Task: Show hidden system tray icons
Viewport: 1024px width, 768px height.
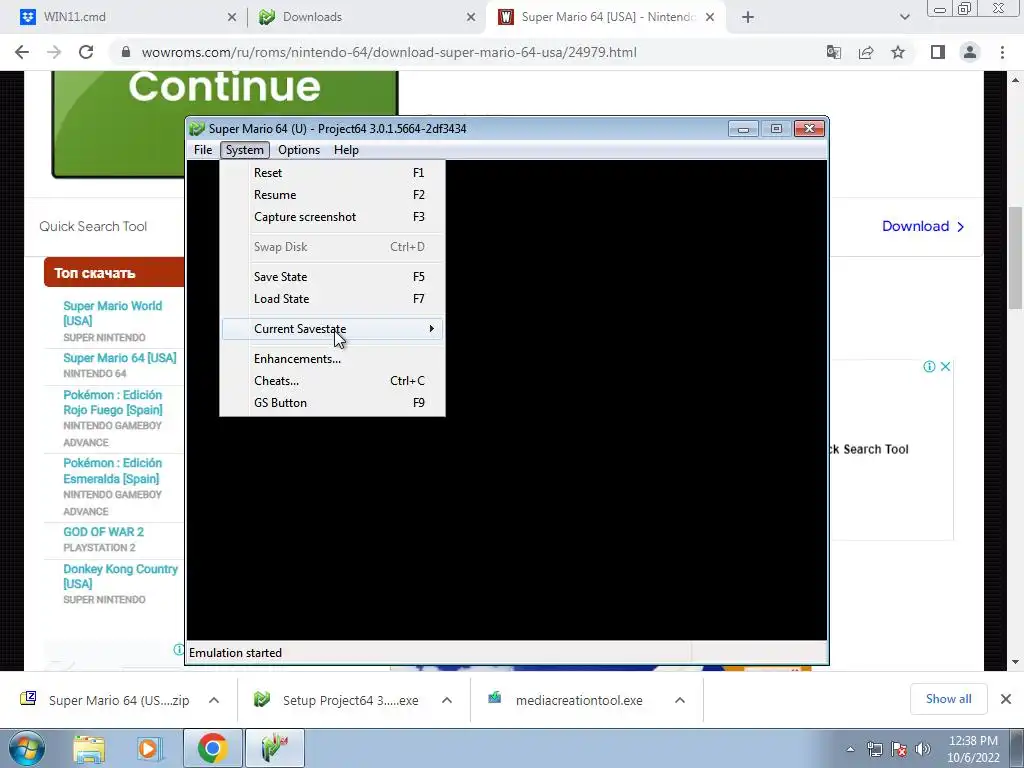Action: (x=850, y=749)
